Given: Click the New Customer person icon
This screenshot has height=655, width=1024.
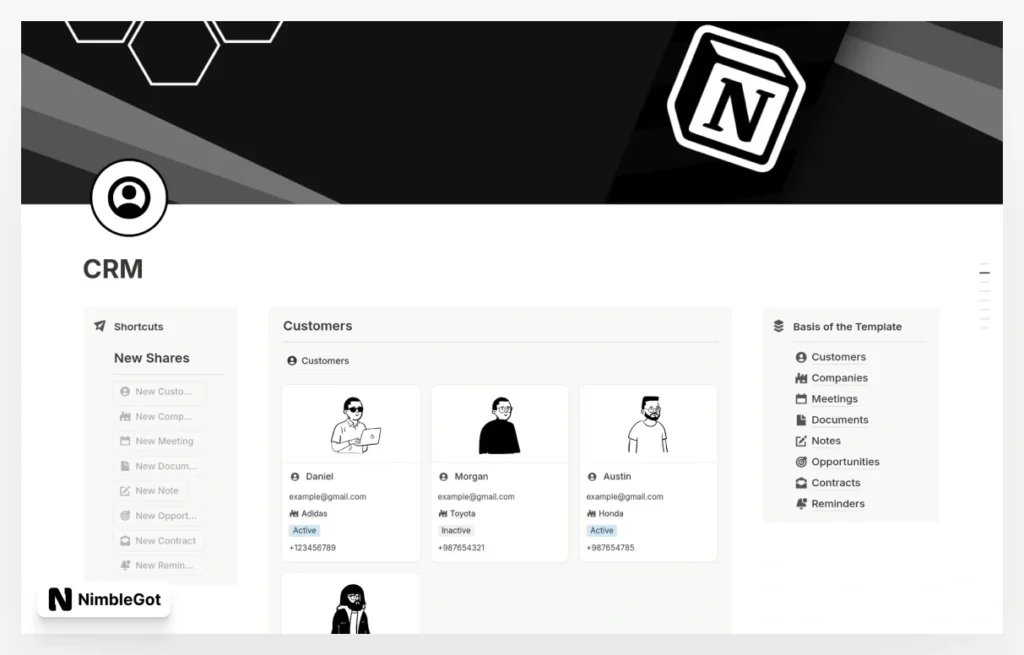Looking at the screenshot, I should [x=125, y=392].
